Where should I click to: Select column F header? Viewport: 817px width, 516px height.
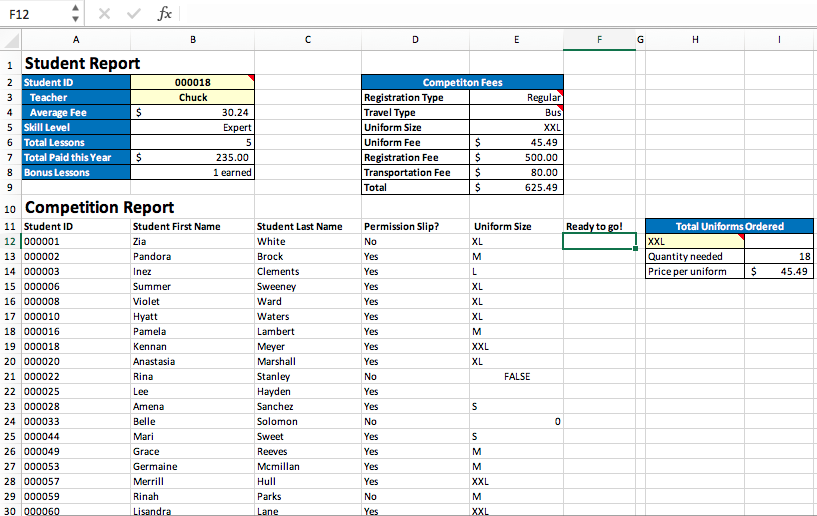point(599,40)
